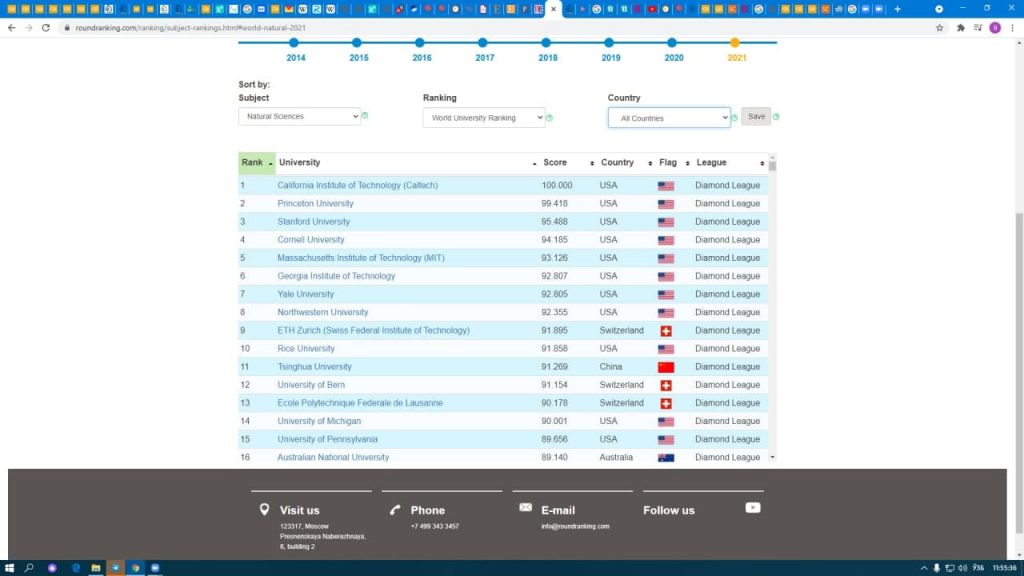Viewport: 1024px width, 576px height.
Task: Open California Institute of Technology (Caltech) link
Action: (x=358, y=185)
